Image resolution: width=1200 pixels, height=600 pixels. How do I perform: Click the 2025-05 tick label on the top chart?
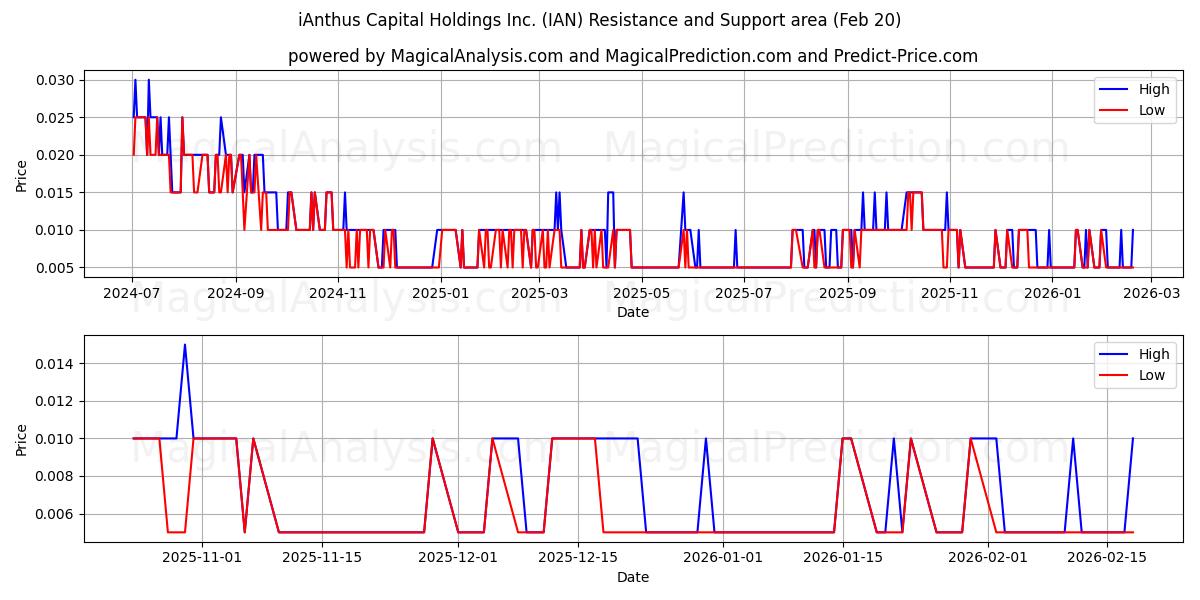point(642,293)
